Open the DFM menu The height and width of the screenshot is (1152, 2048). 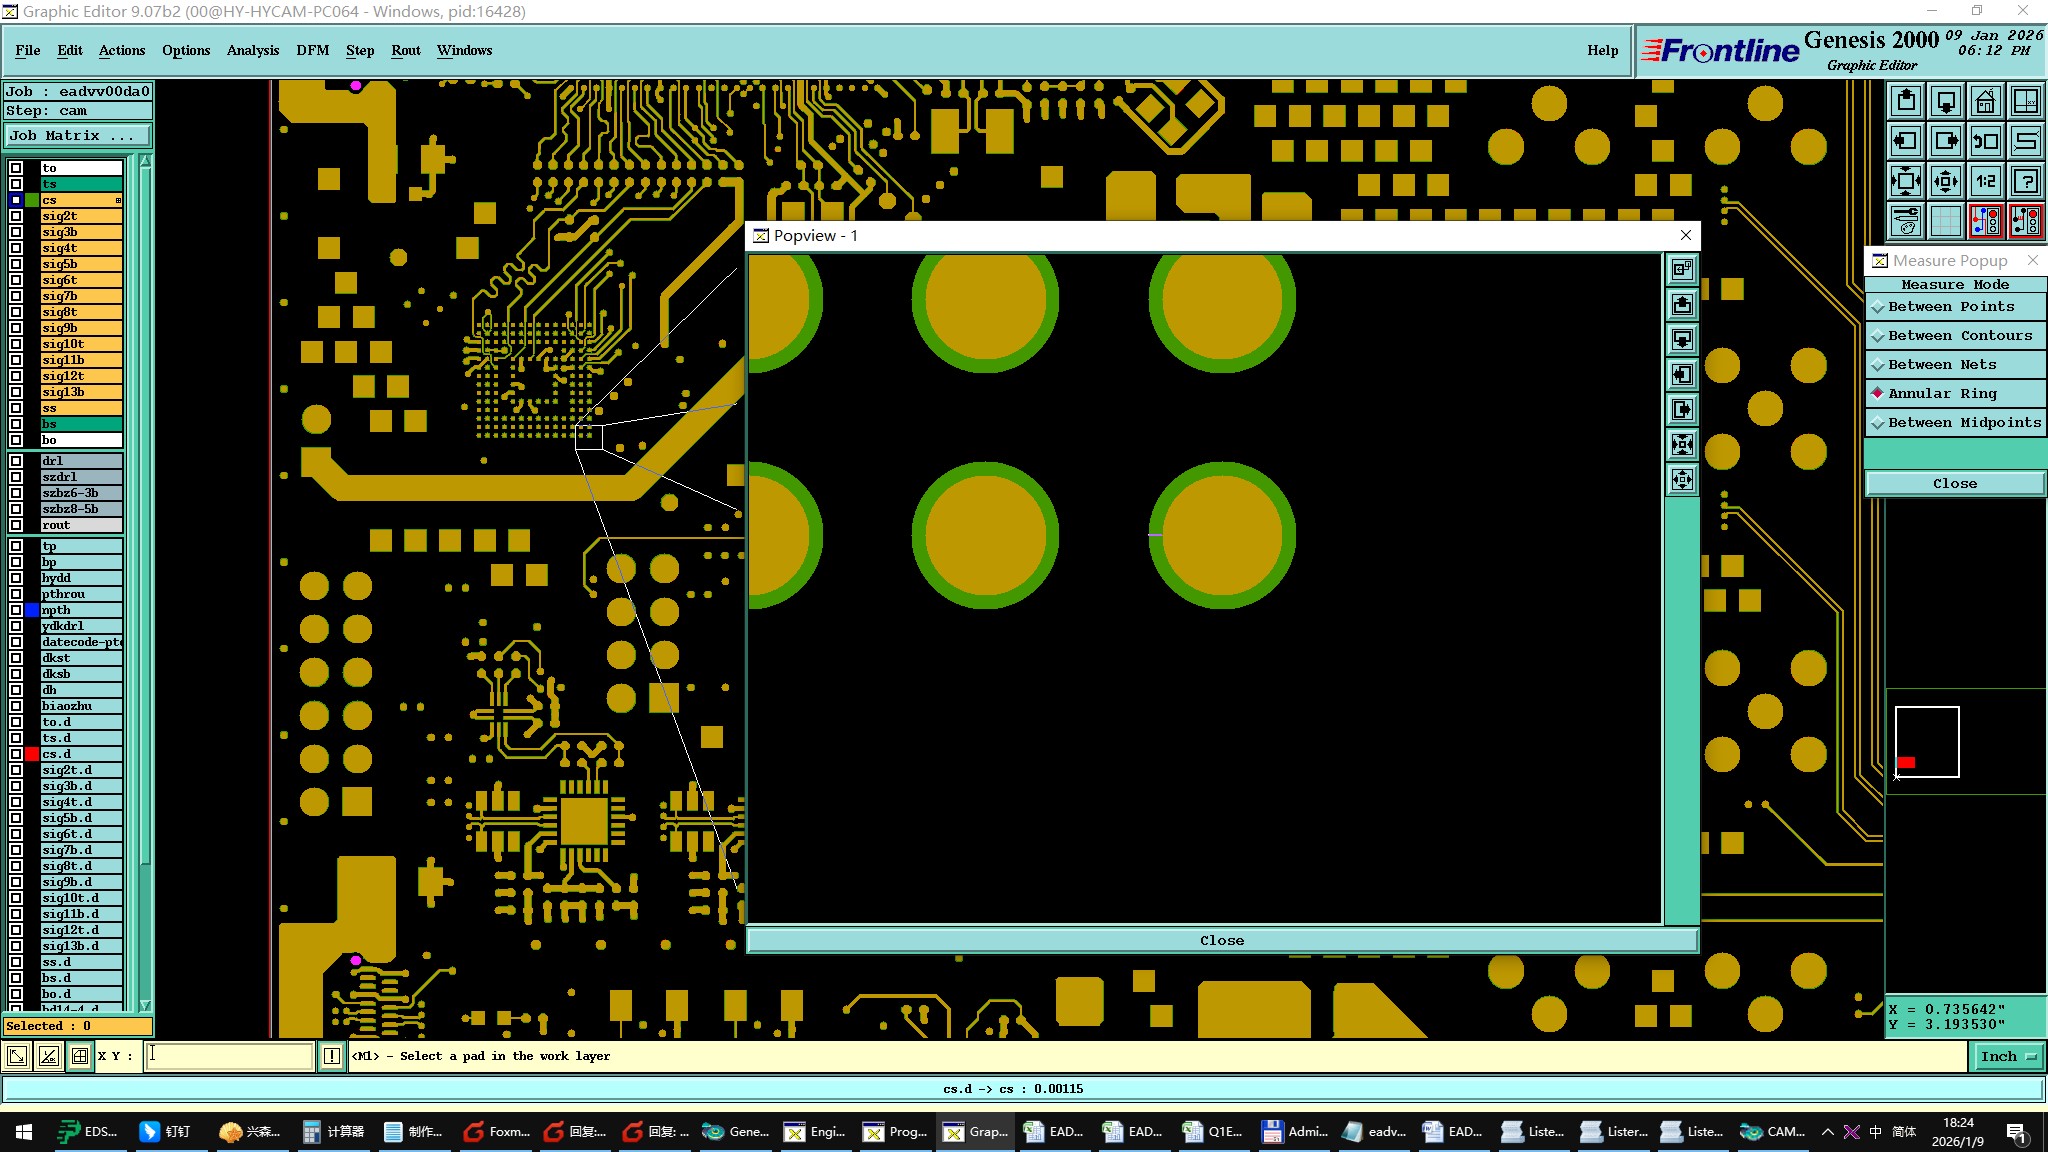click(312, 50)
